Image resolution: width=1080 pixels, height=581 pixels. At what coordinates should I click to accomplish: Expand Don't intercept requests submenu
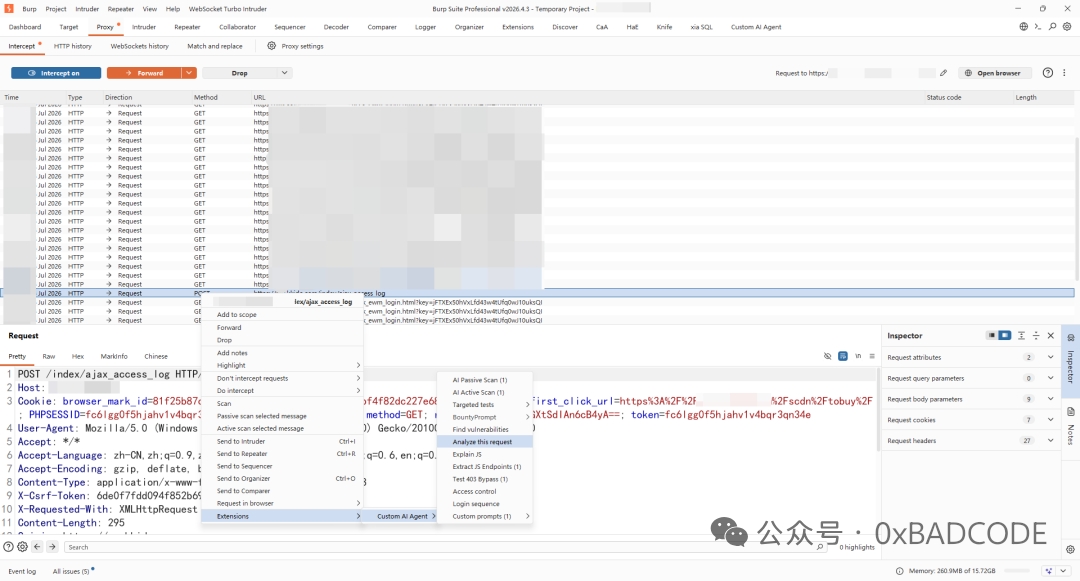point(282,378)
